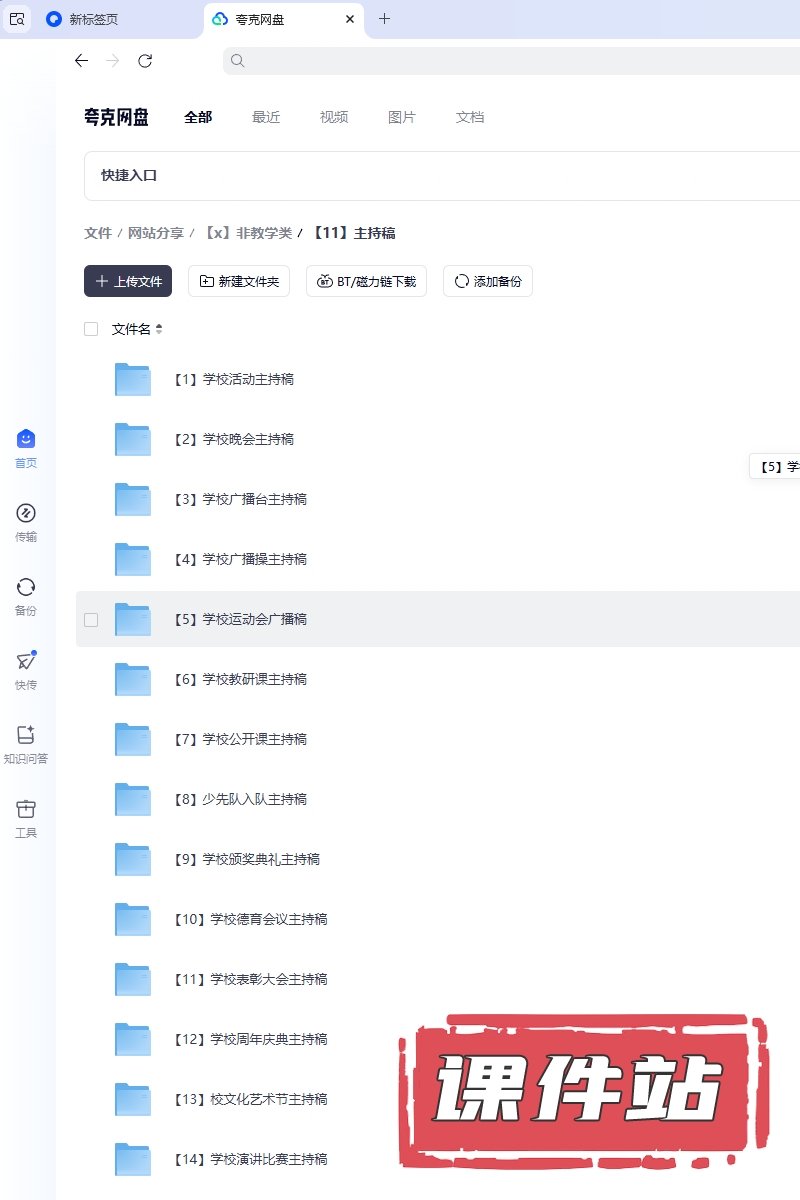Click the BT/磁力链下载 button

click(367, 282)
